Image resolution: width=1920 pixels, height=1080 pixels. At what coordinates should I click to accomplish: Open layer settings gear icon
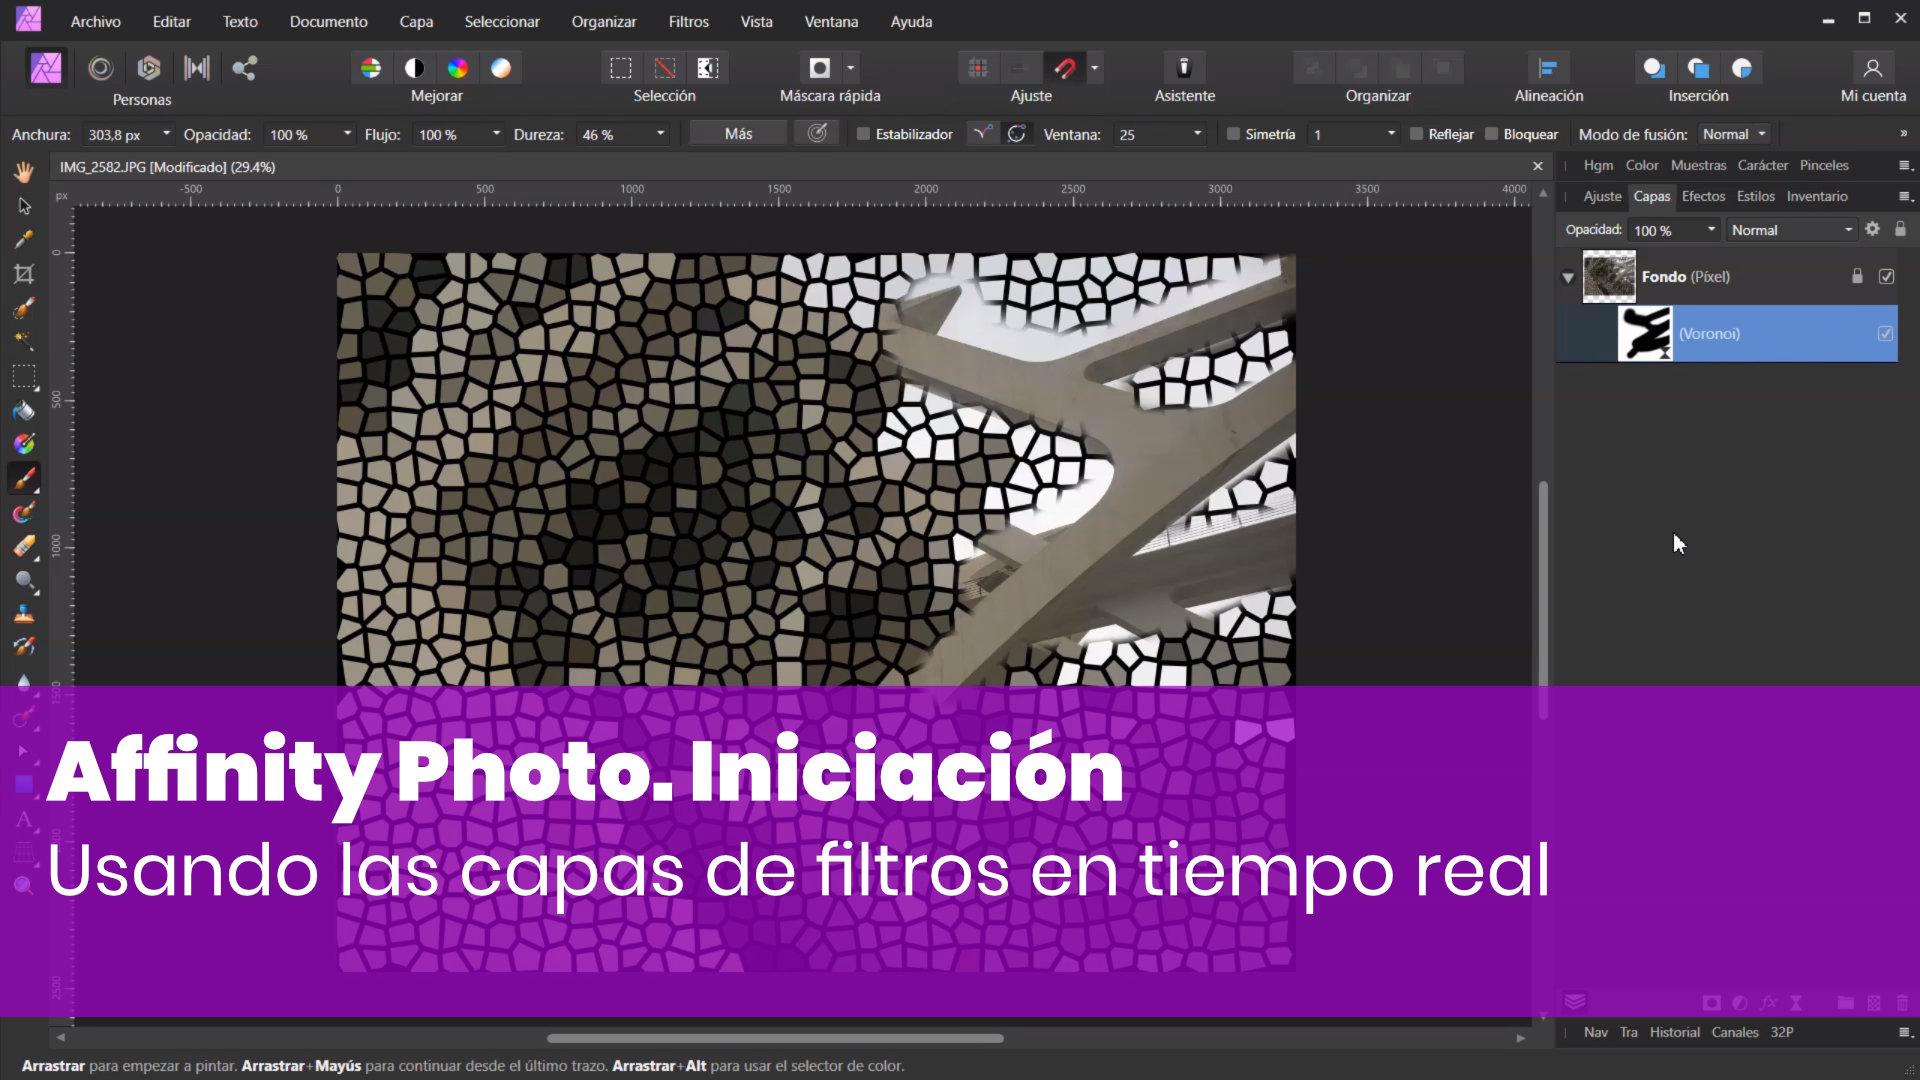point(1872,229)
